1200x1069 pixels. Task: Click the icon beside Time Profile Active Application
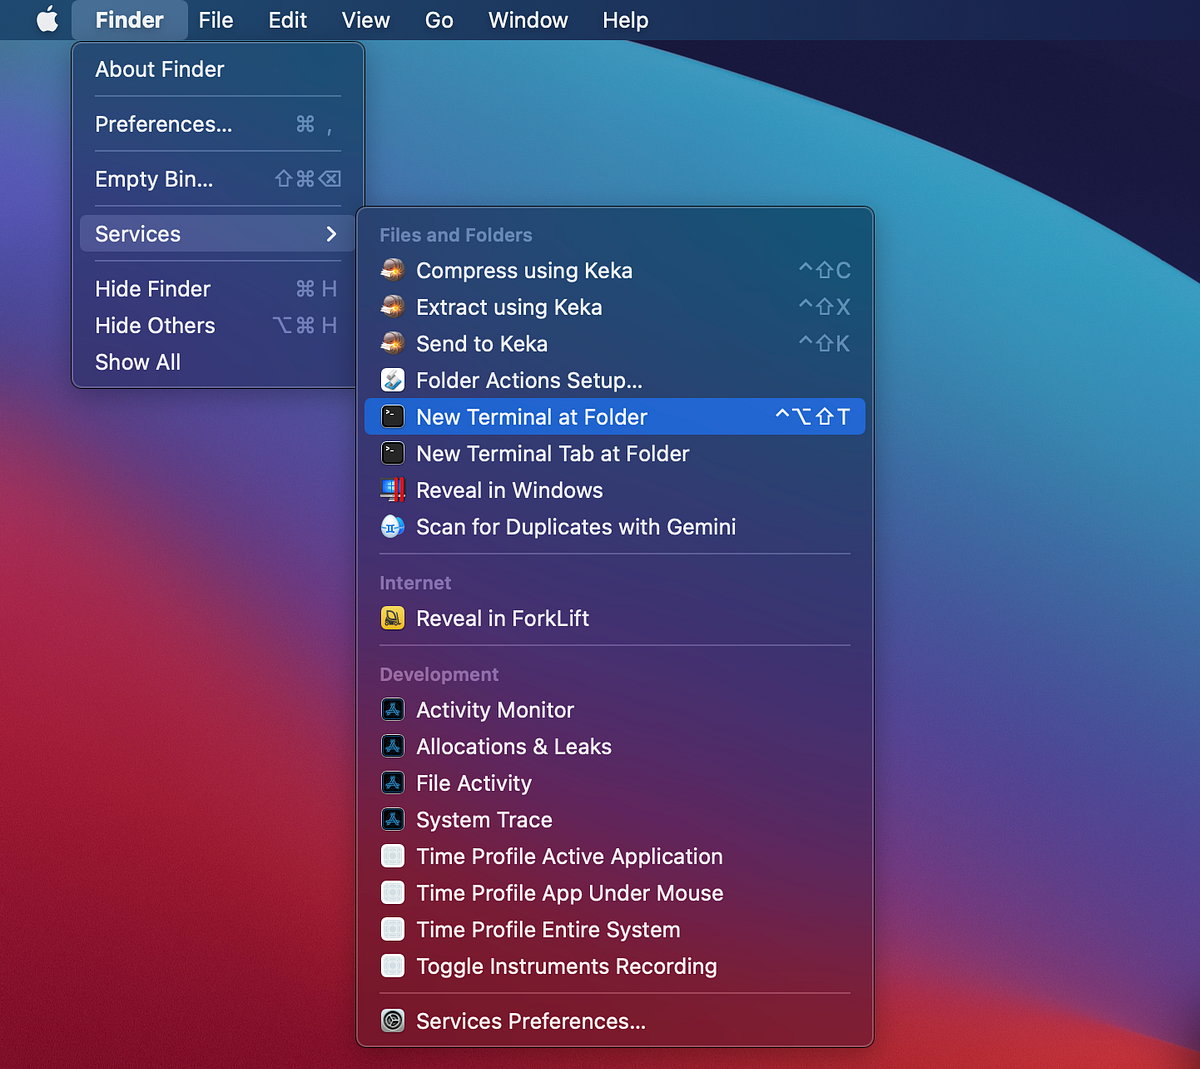pyautogui.click(x=393, y=857)
